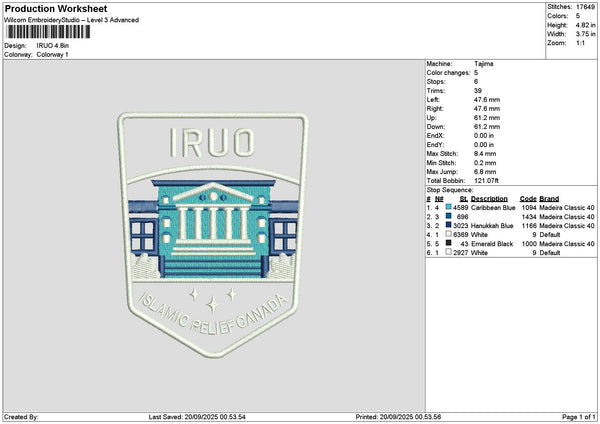Click the stitch count 3023
Screen dimensions: 600x424
coord(461,226)
